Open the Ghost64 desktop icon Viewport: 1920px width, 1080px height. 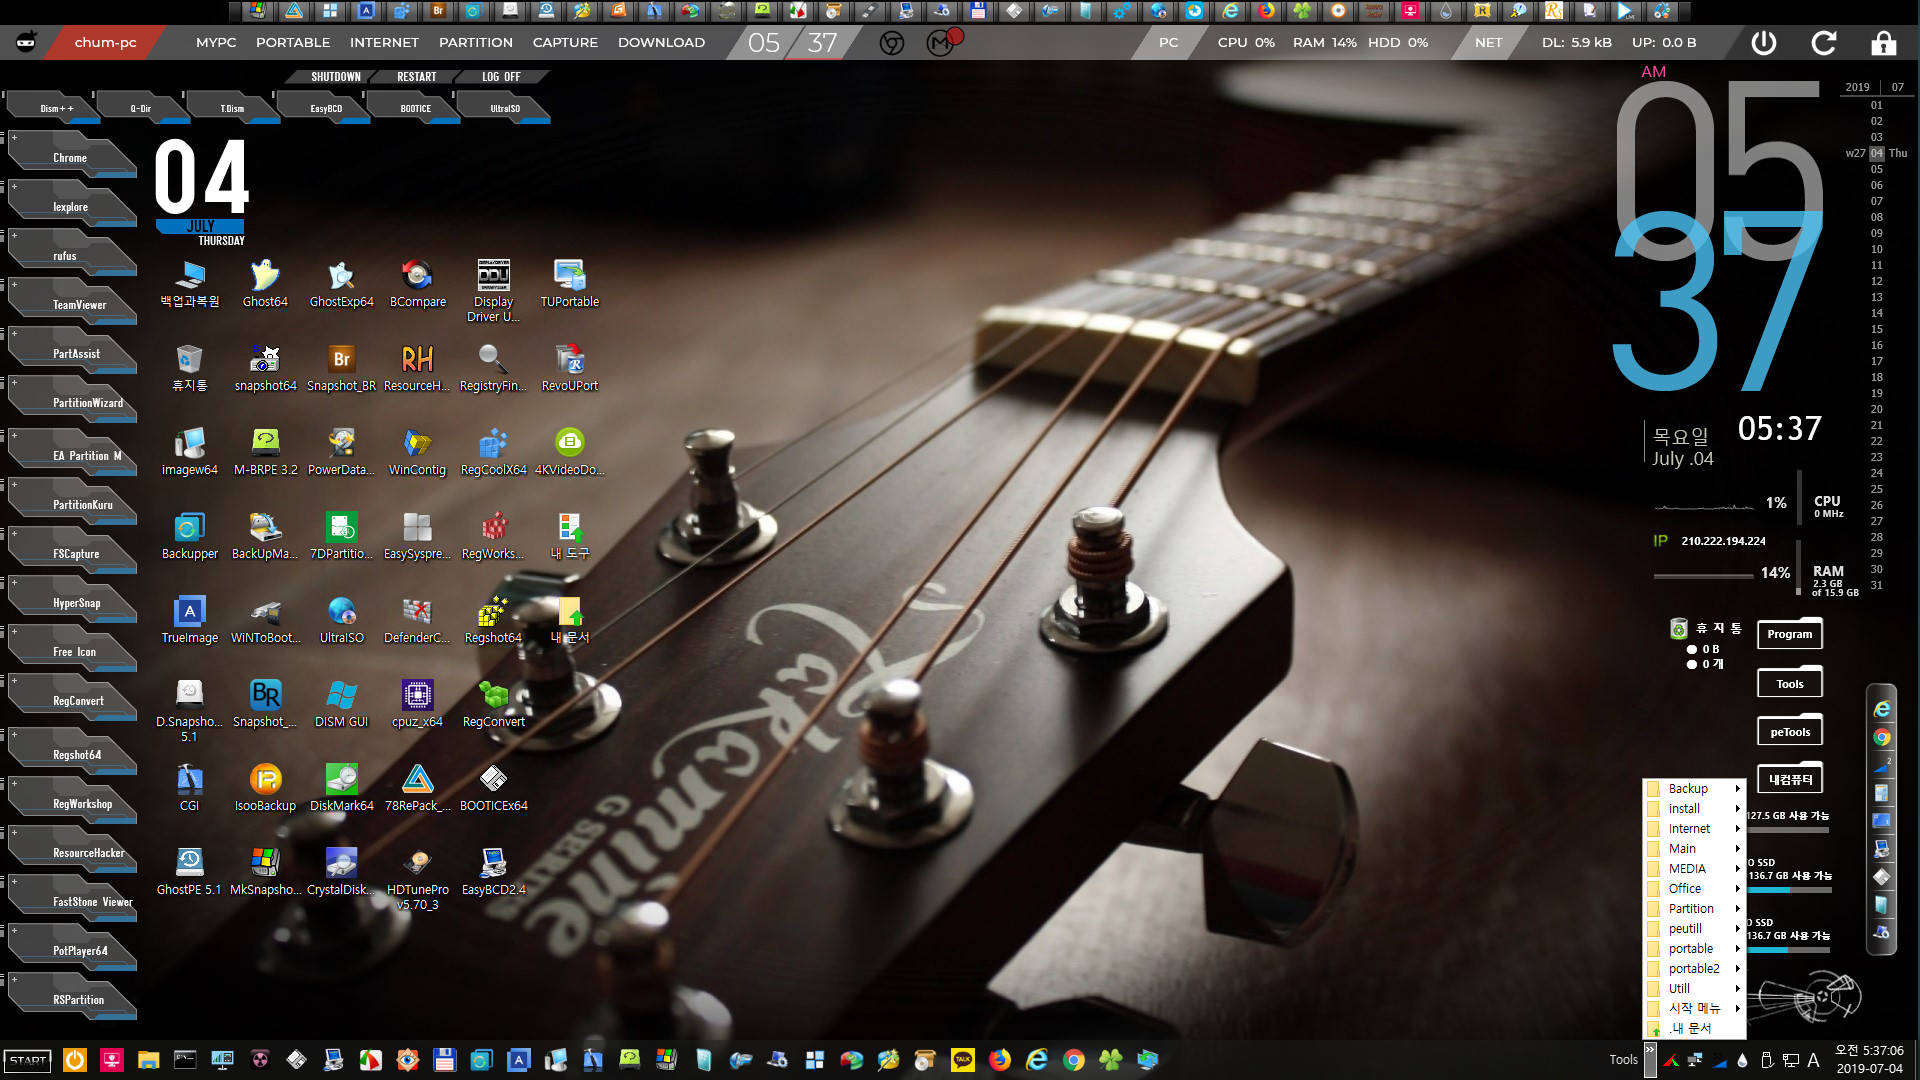pos(265,284)
